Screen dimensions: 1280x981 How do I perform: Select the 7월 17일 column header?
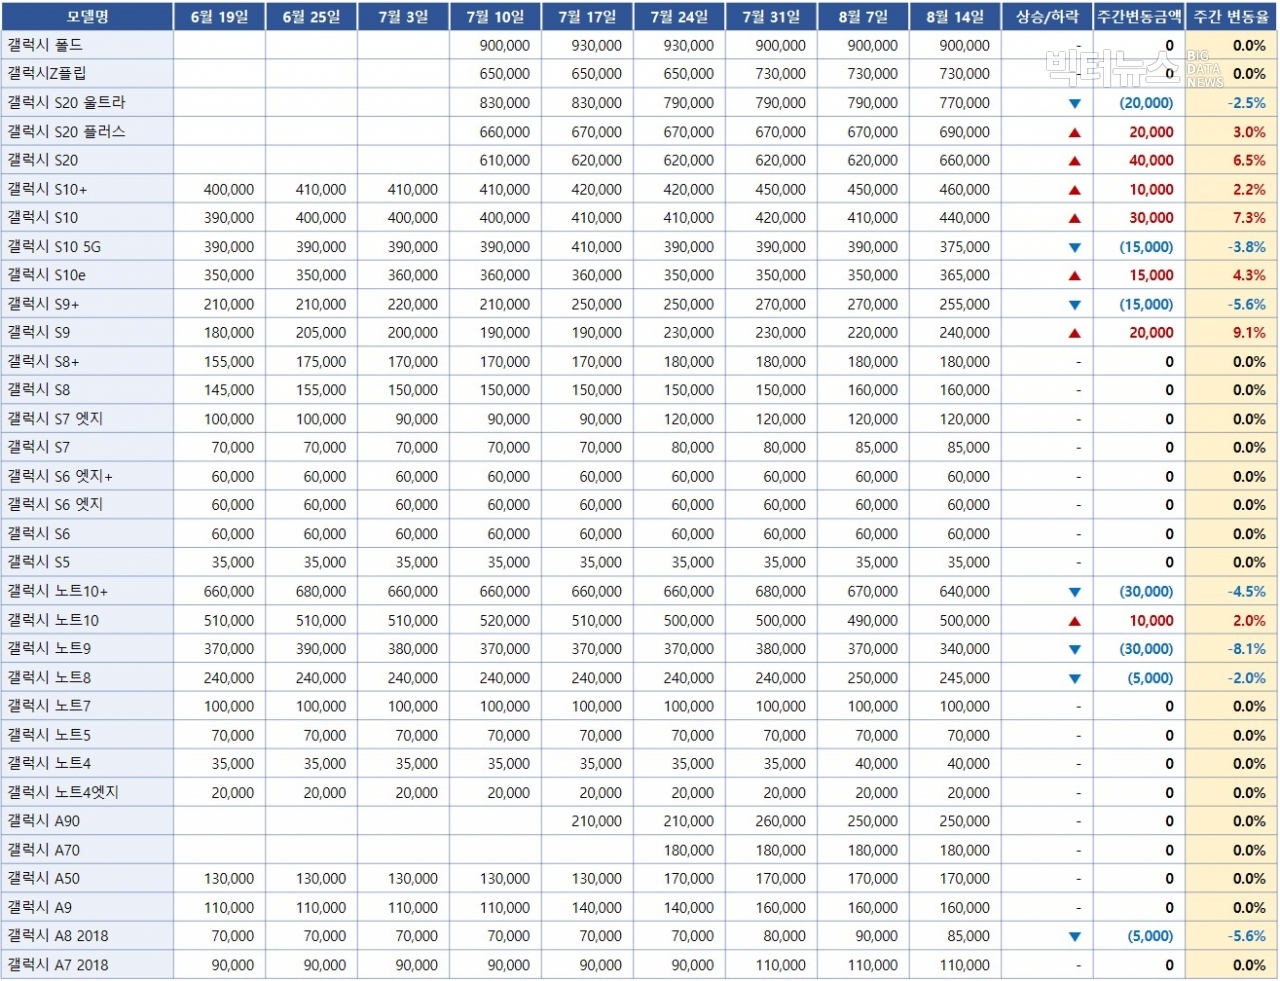click(x=587, y=17)
